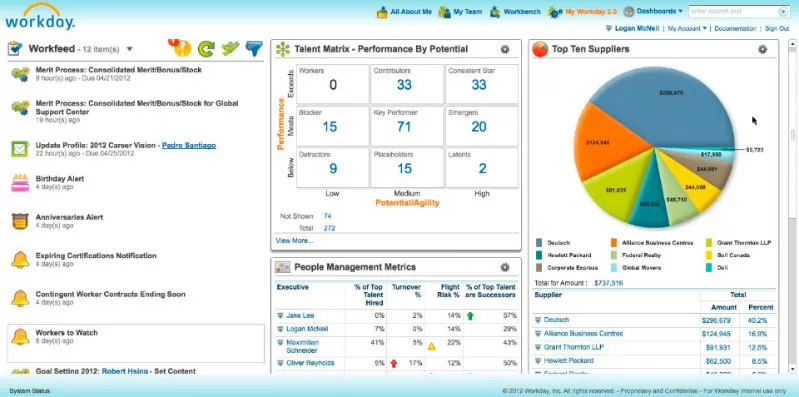
Task: Open Alliance Business Centres supplier link
Action: tap(583, 333)
